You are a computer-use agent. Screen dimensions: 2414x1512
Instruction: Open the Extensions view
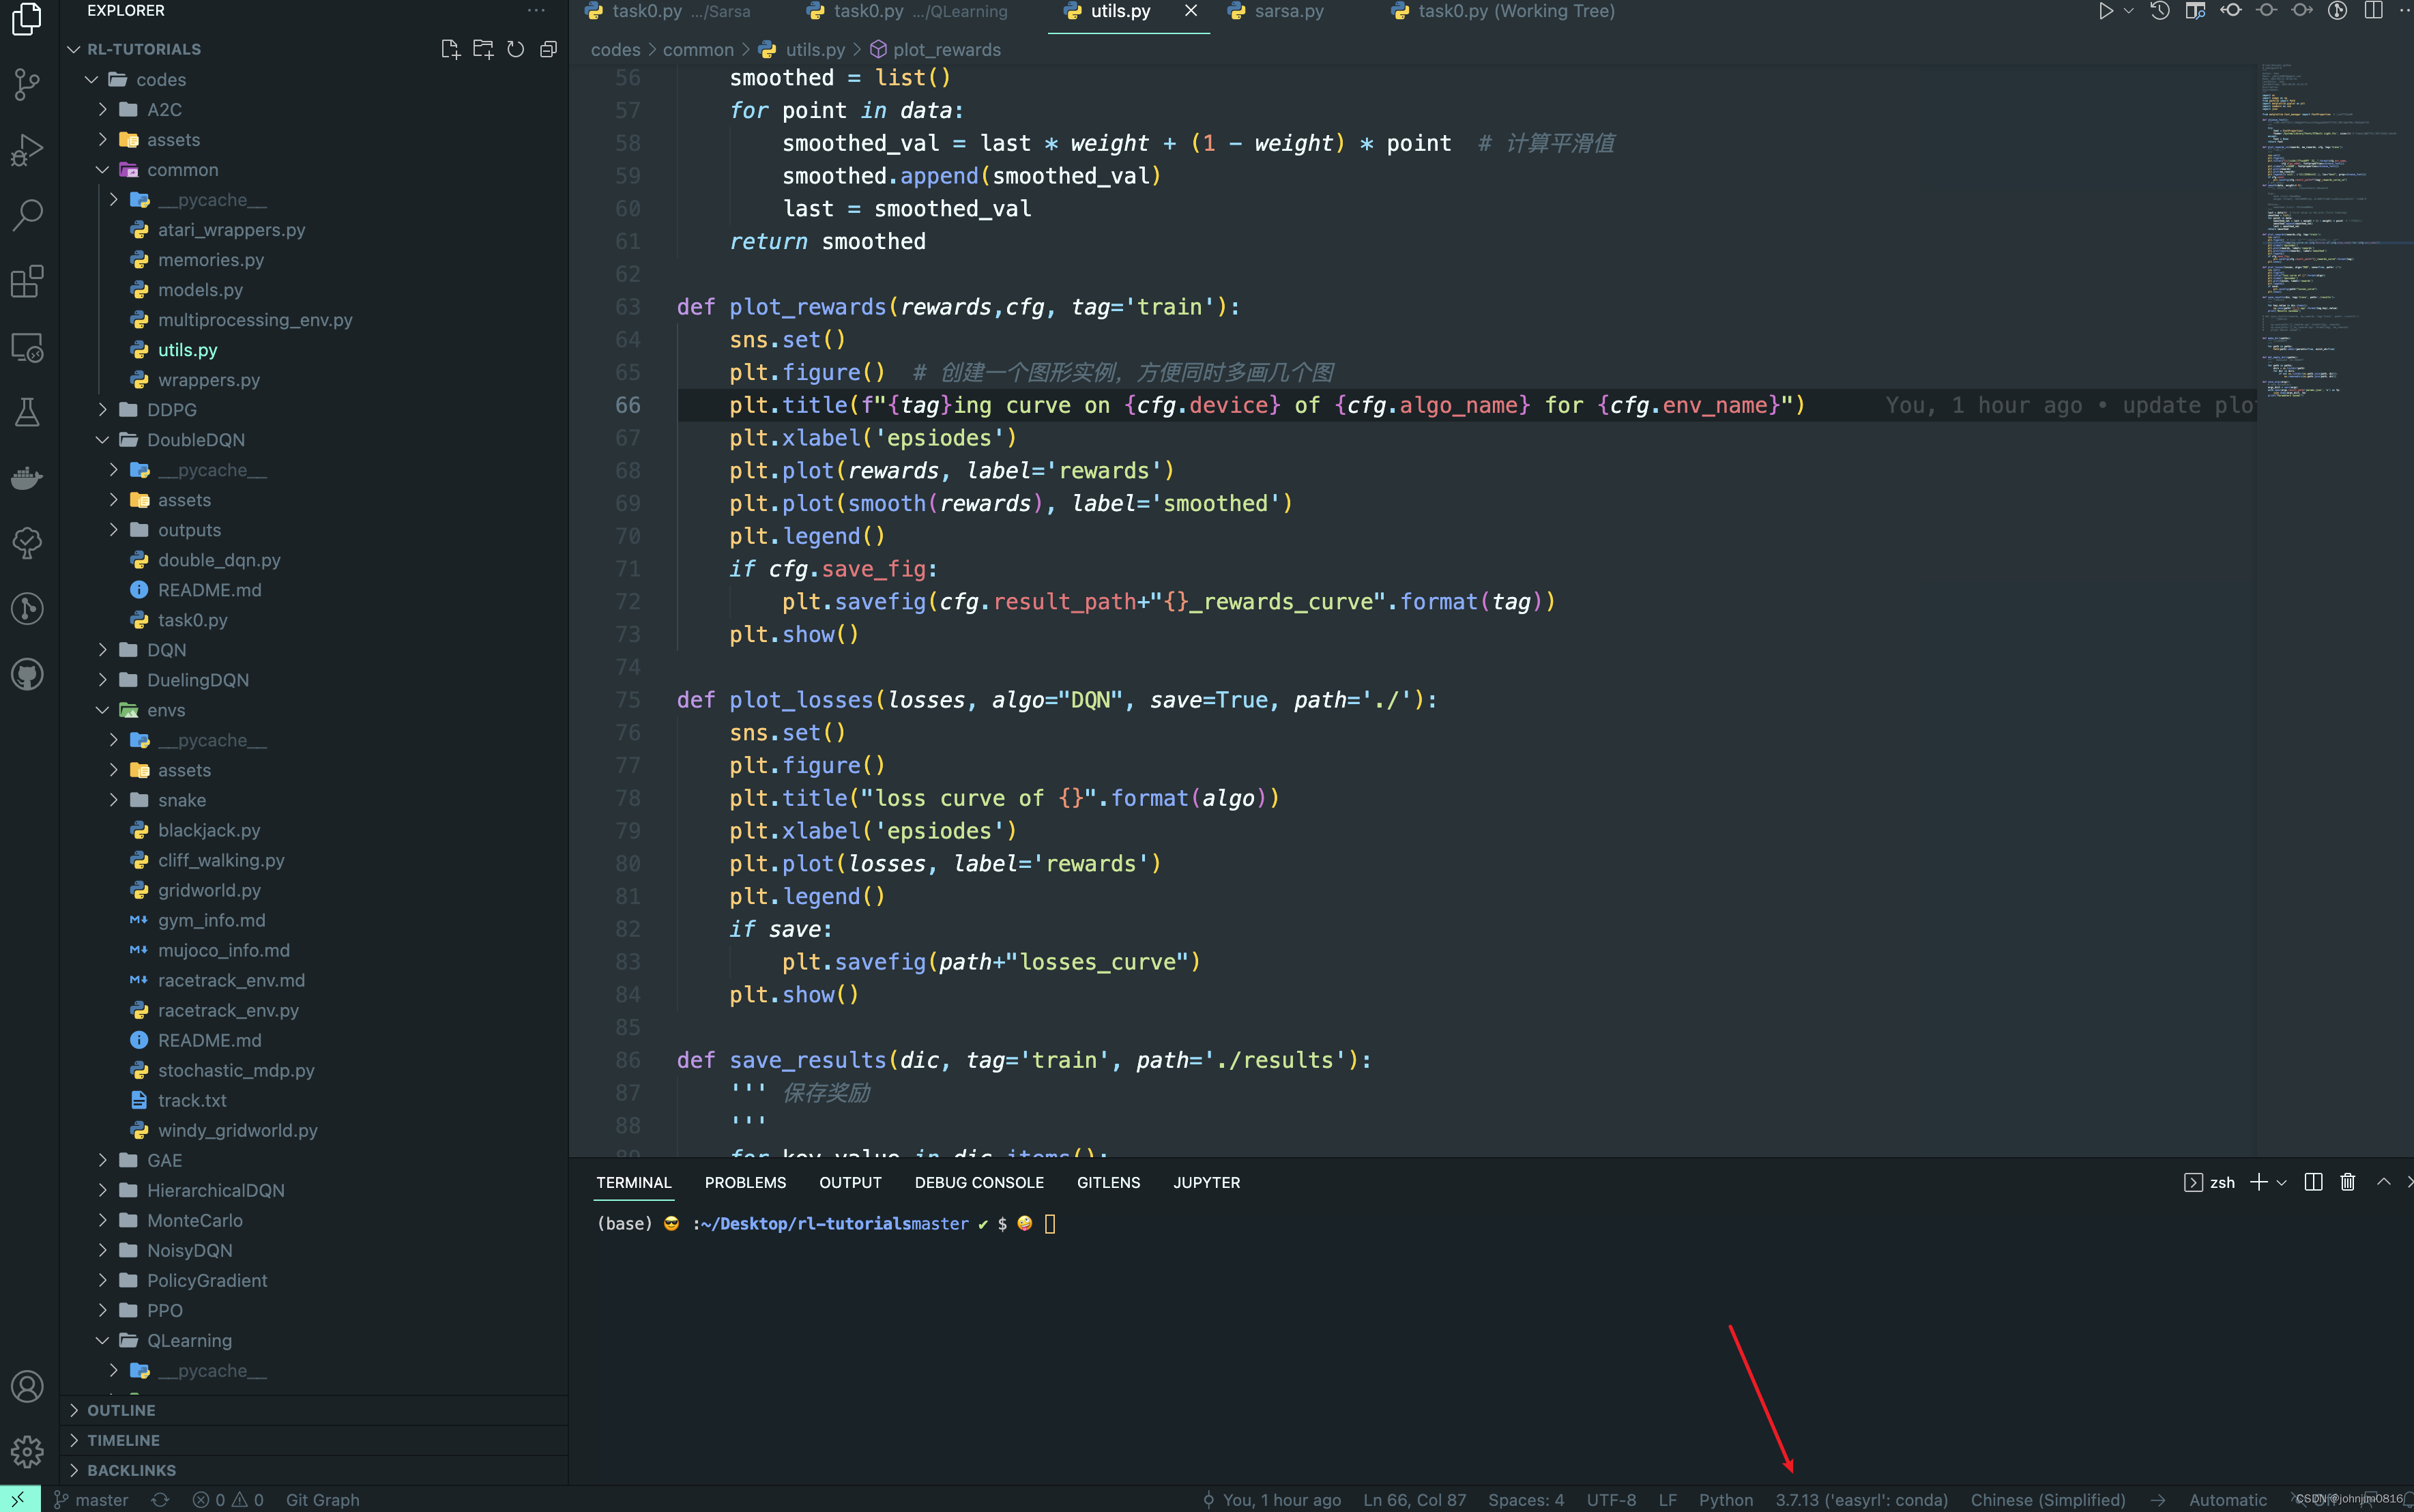coord(27,281)
